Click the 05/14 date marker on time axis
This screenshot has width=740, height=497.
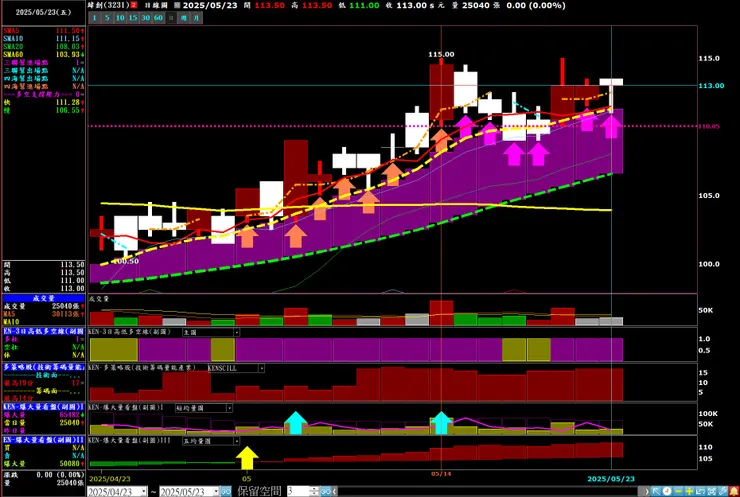tap(441, 473)
